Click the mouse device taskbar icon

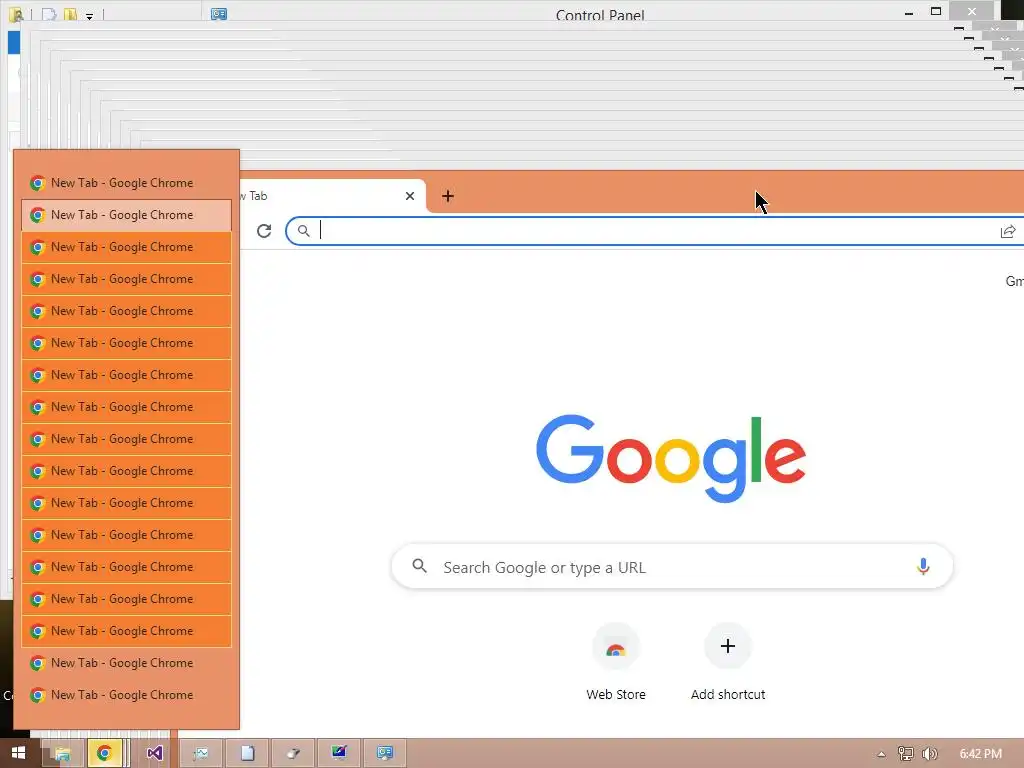click(x=293, y=753)
